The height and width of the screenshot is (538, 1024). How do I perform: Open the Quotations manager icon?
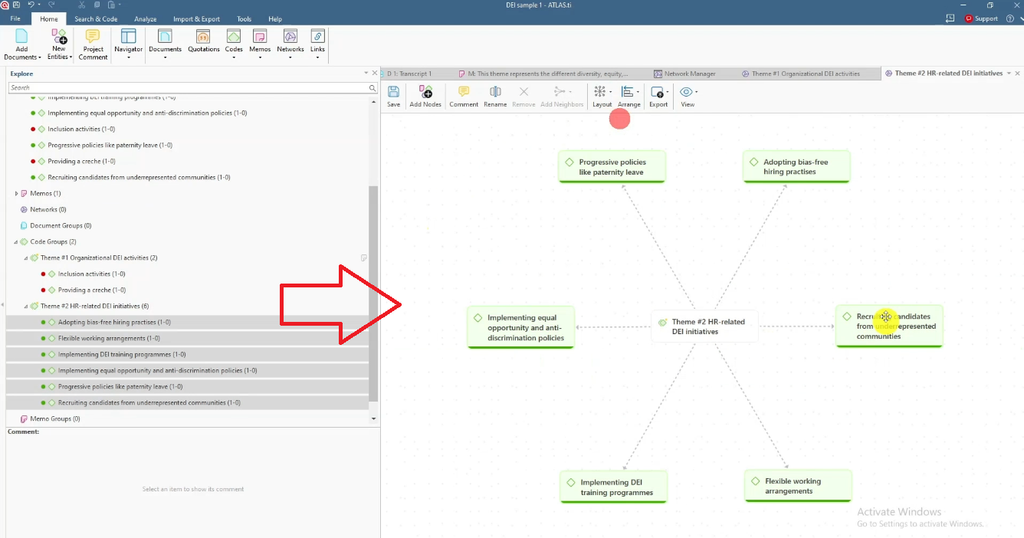[x=203, y=38]
